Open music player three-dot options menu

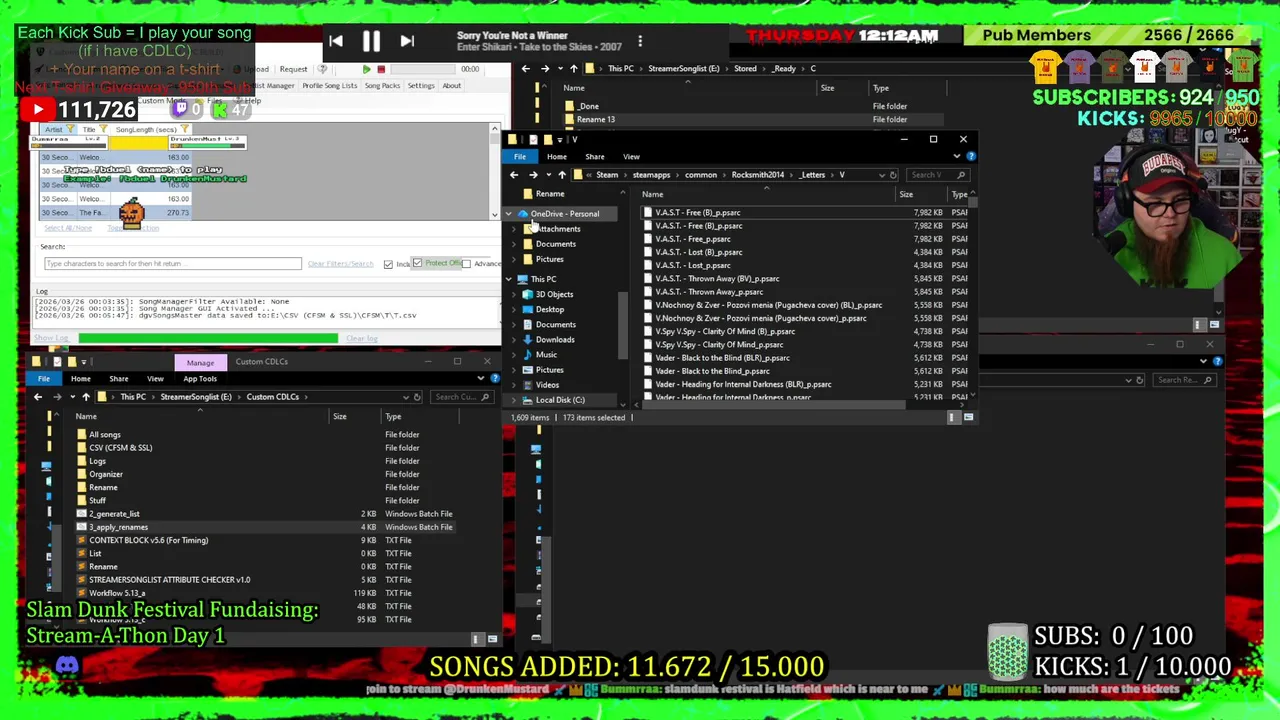[x=640, y=42]
